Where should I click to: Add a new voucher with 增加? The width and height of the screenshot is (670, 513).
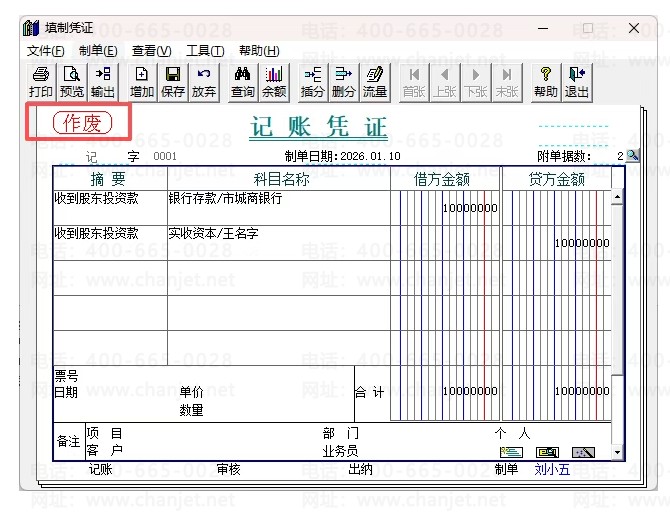pos(142,82)
